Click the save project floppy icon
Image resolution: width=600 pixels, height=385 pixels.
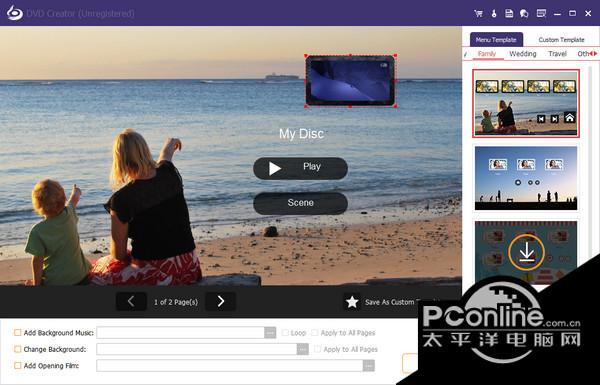509,13
